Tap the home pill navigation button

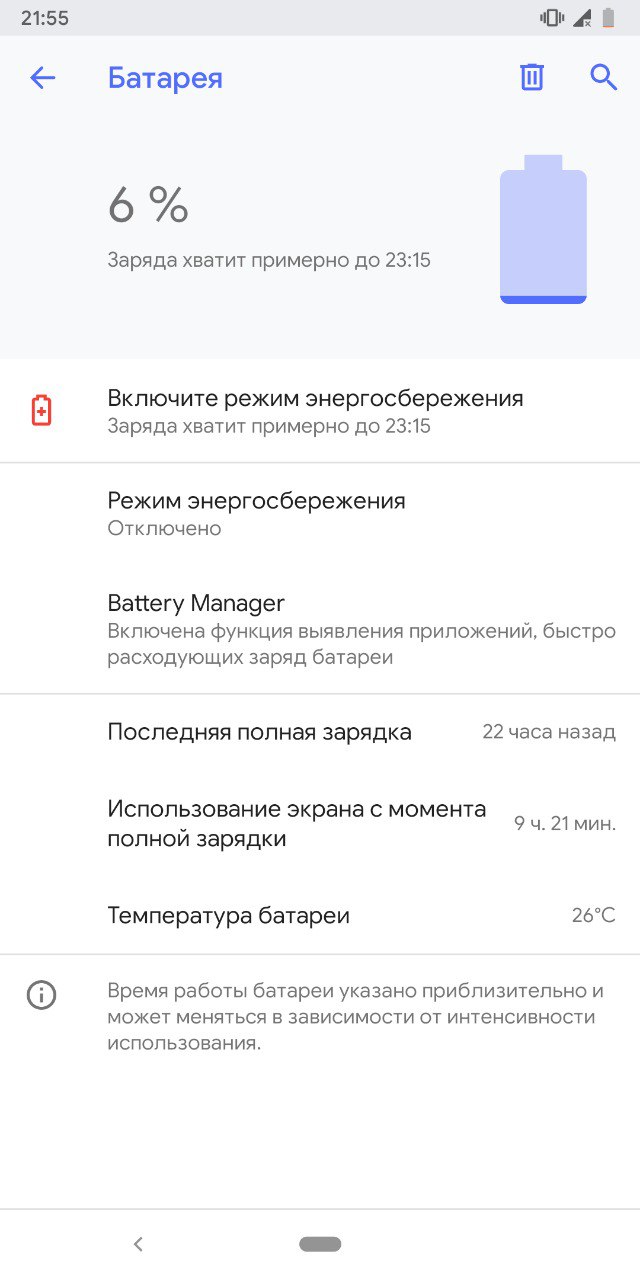[x=320, y=1244]
